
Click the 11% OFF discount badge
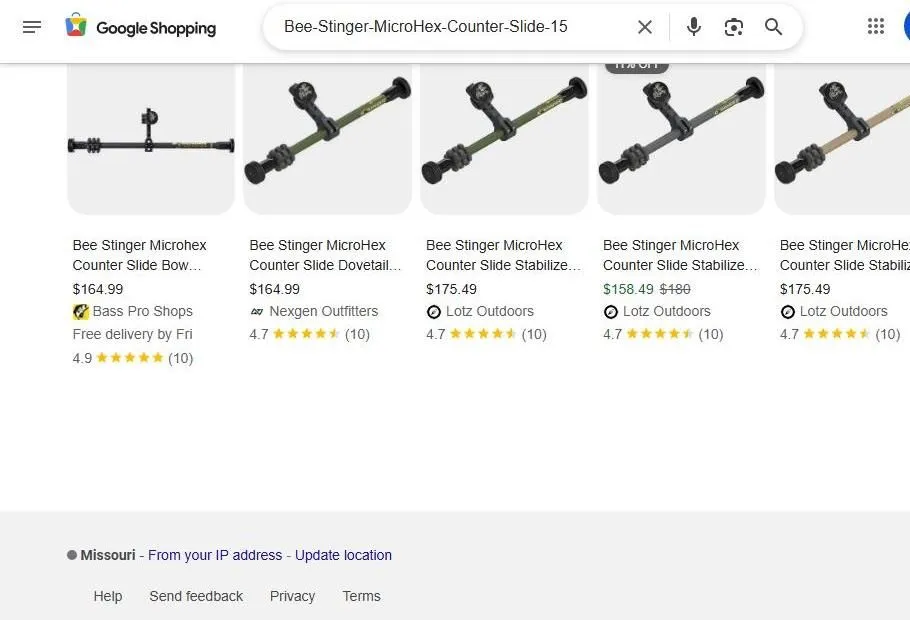click(637, 62)
